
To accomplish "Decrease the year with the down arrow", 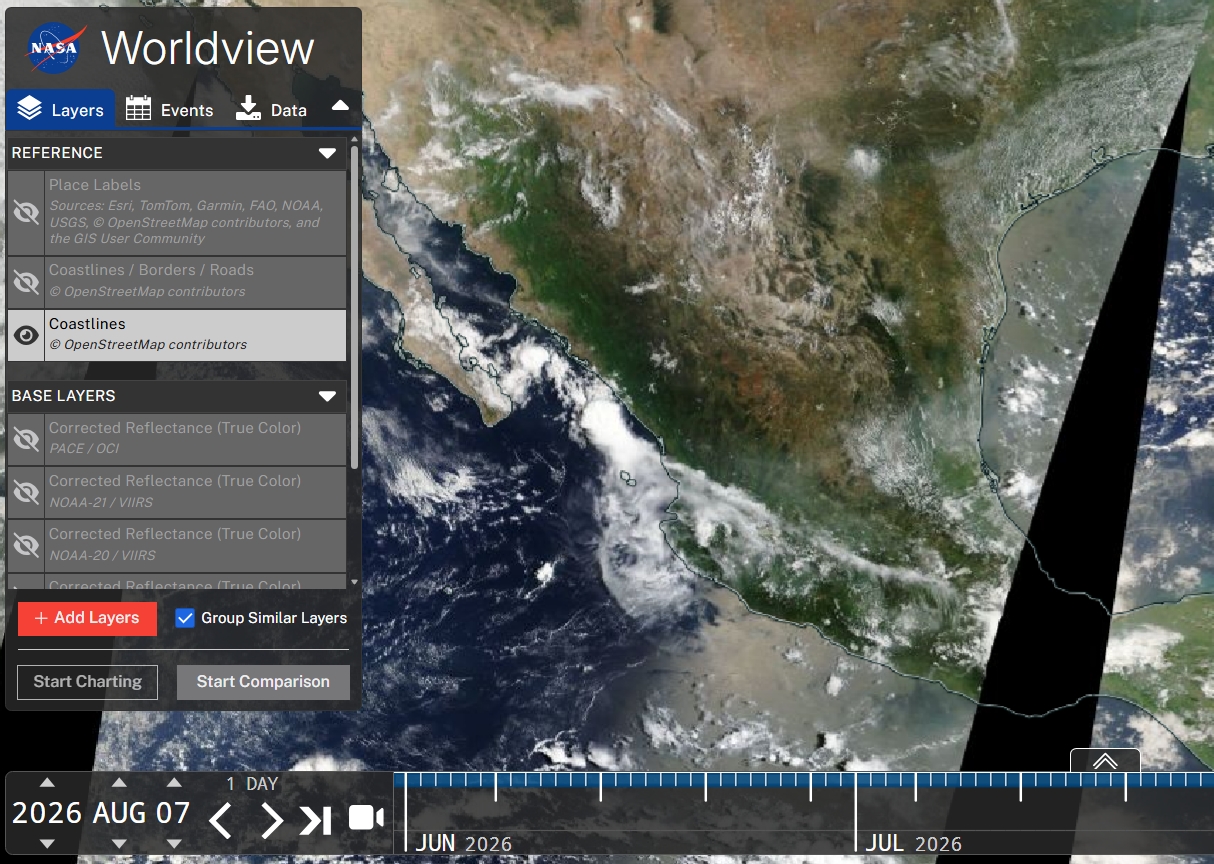I will tap(47, 844).
